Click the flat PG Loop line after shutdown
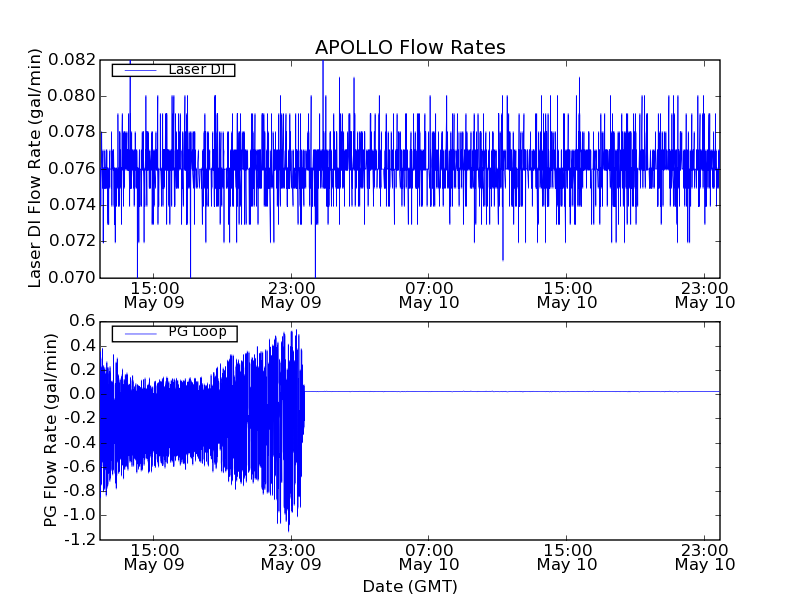800x600 pixels. click(512, 391)
